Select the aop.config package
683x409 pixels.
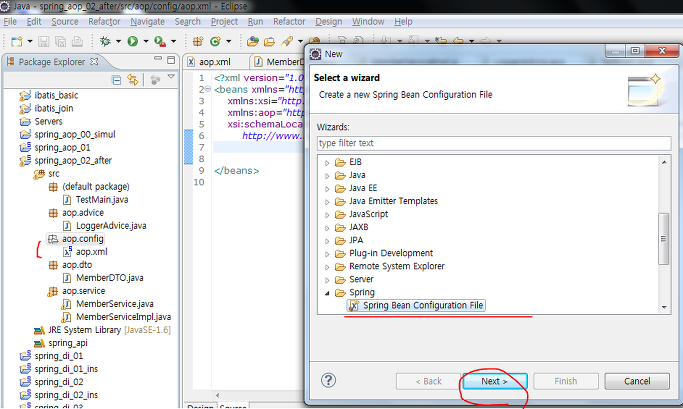(76, 239)
